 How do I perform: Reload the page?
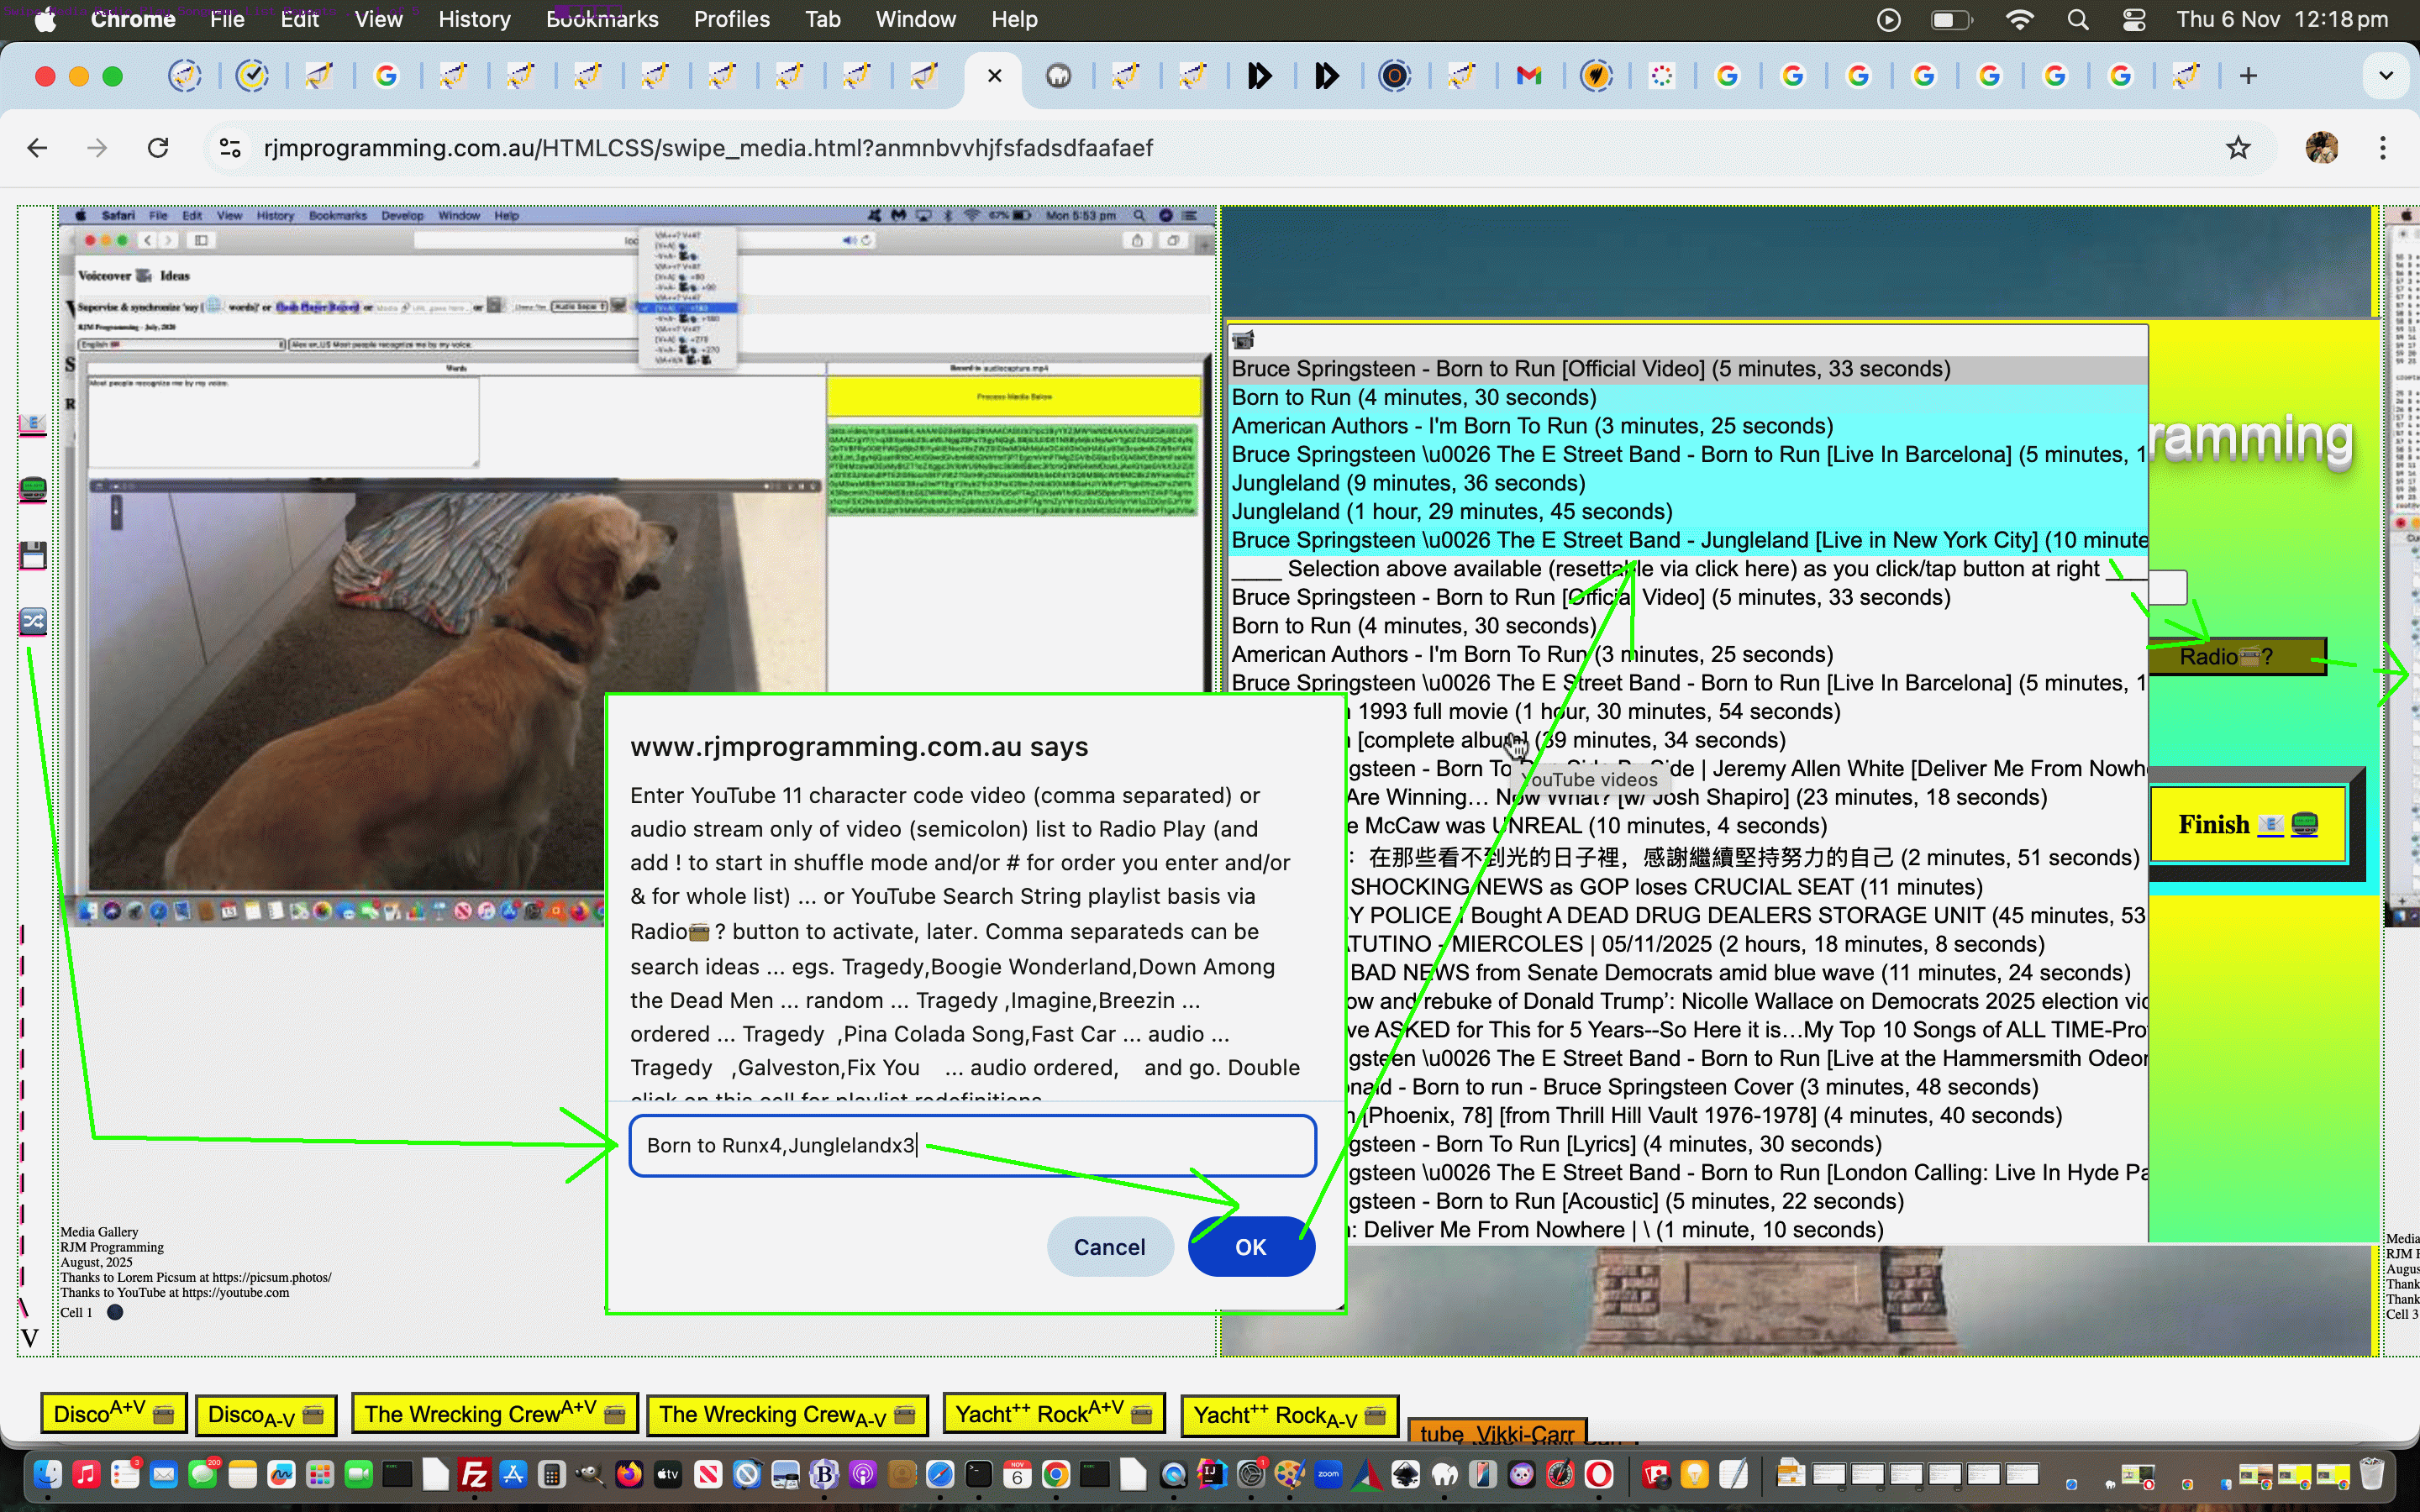(x=158, y=148)
